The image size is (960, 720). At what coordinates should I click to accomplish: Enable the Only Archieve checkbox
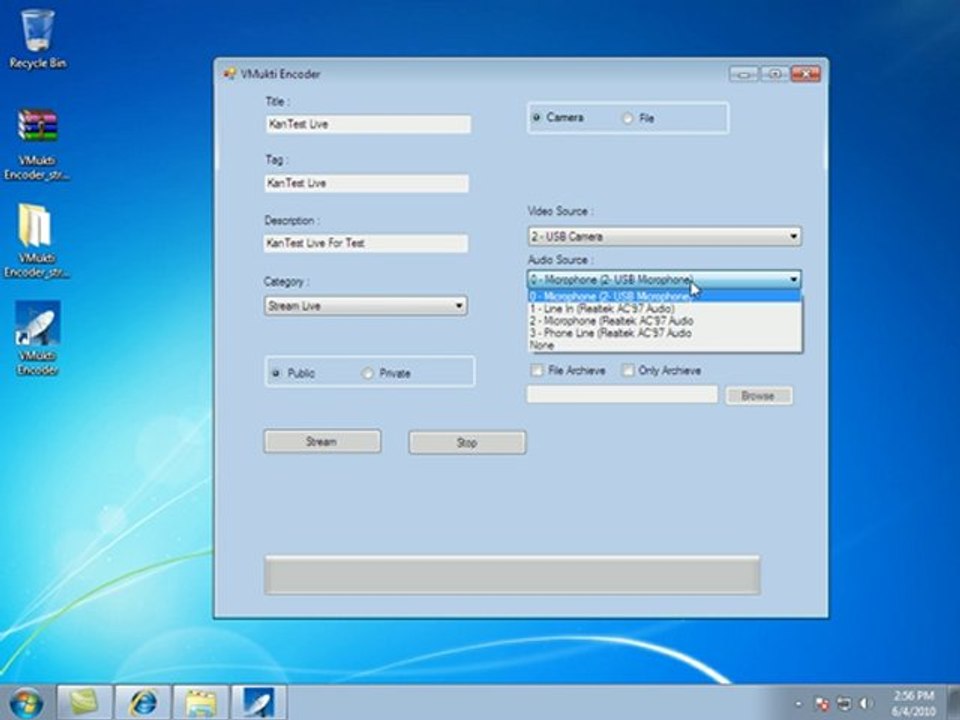click(628, 370)
